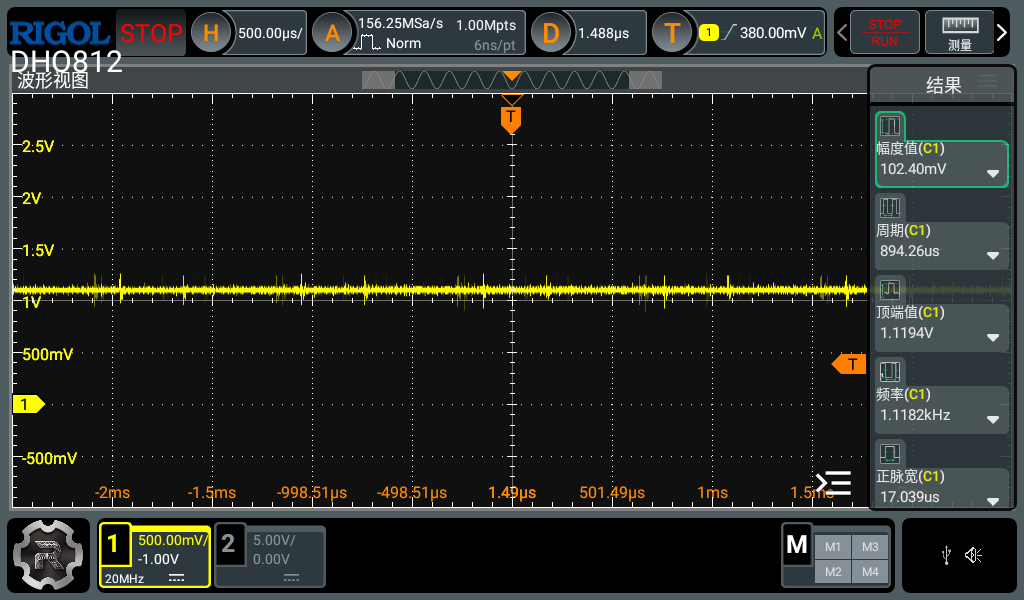Expand the 频率 1.1182kHz dropdown arrow

pyautogui.click(x=993, y=420)
